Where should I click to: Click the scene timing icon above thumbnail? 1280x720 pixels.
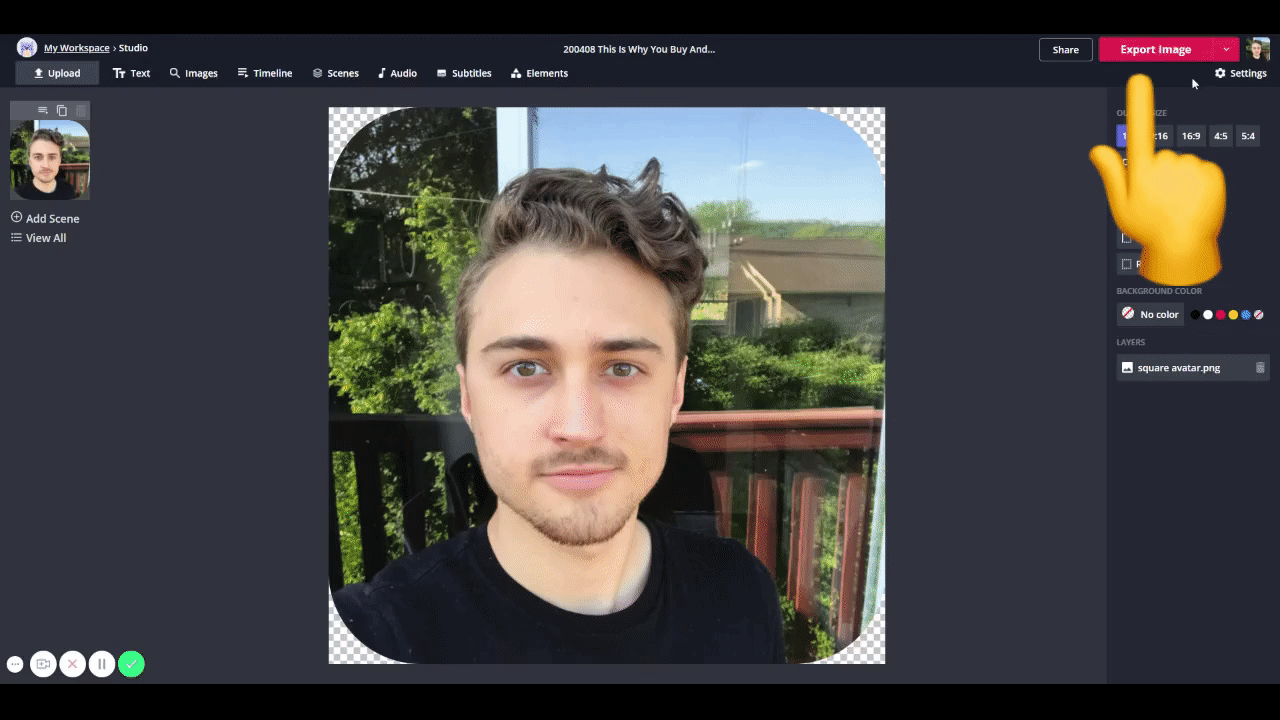coord(43,110)
